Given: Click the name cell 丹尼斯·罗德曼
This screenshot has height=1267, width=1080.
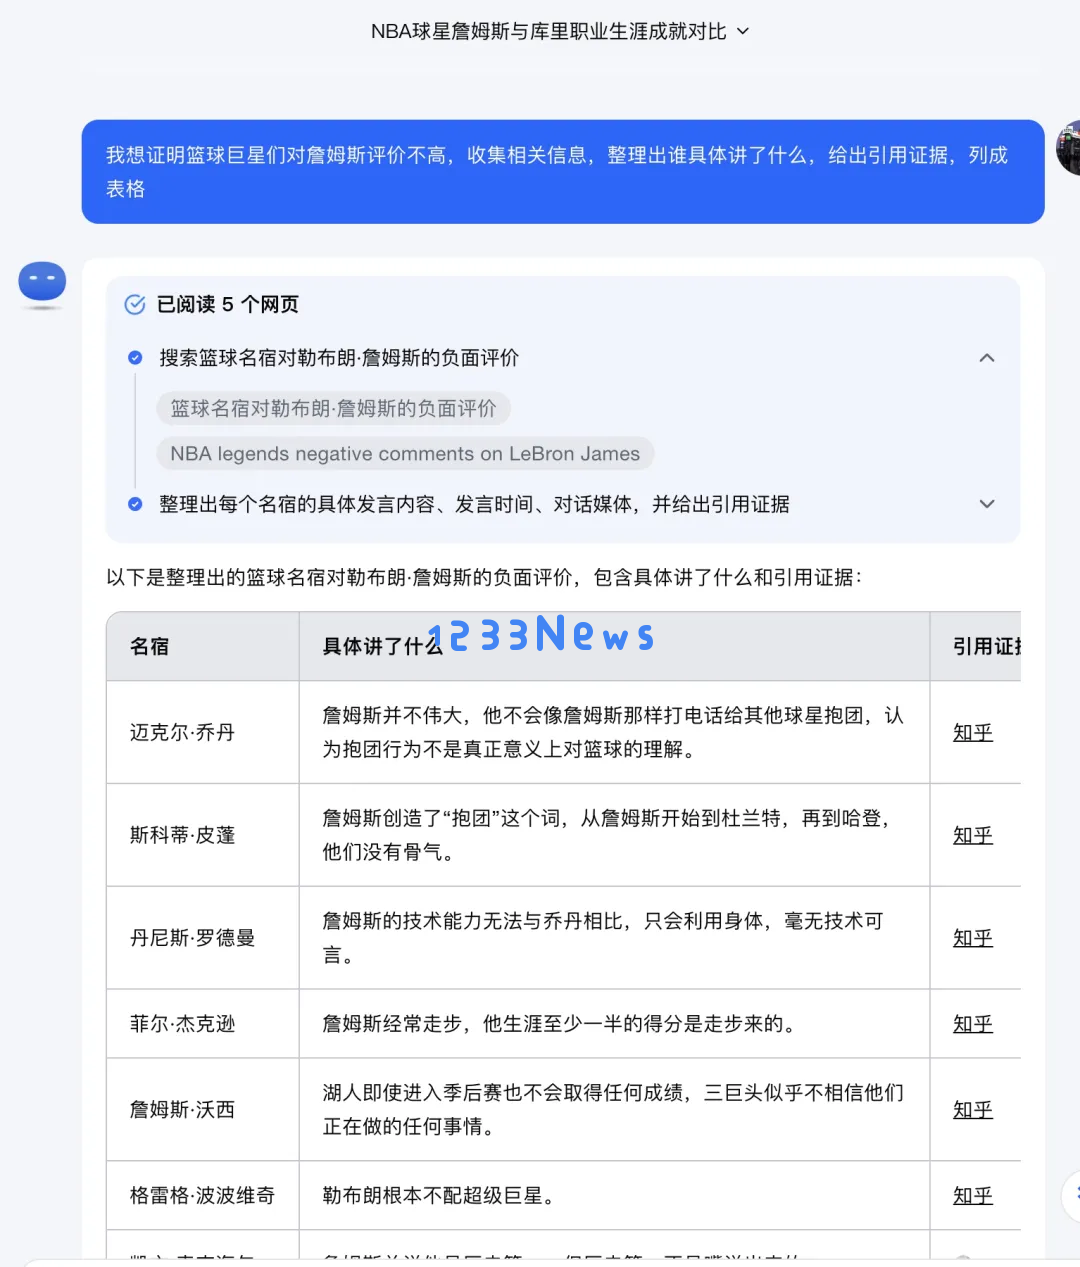Looking at the screenshot, I should click(203, 938).
